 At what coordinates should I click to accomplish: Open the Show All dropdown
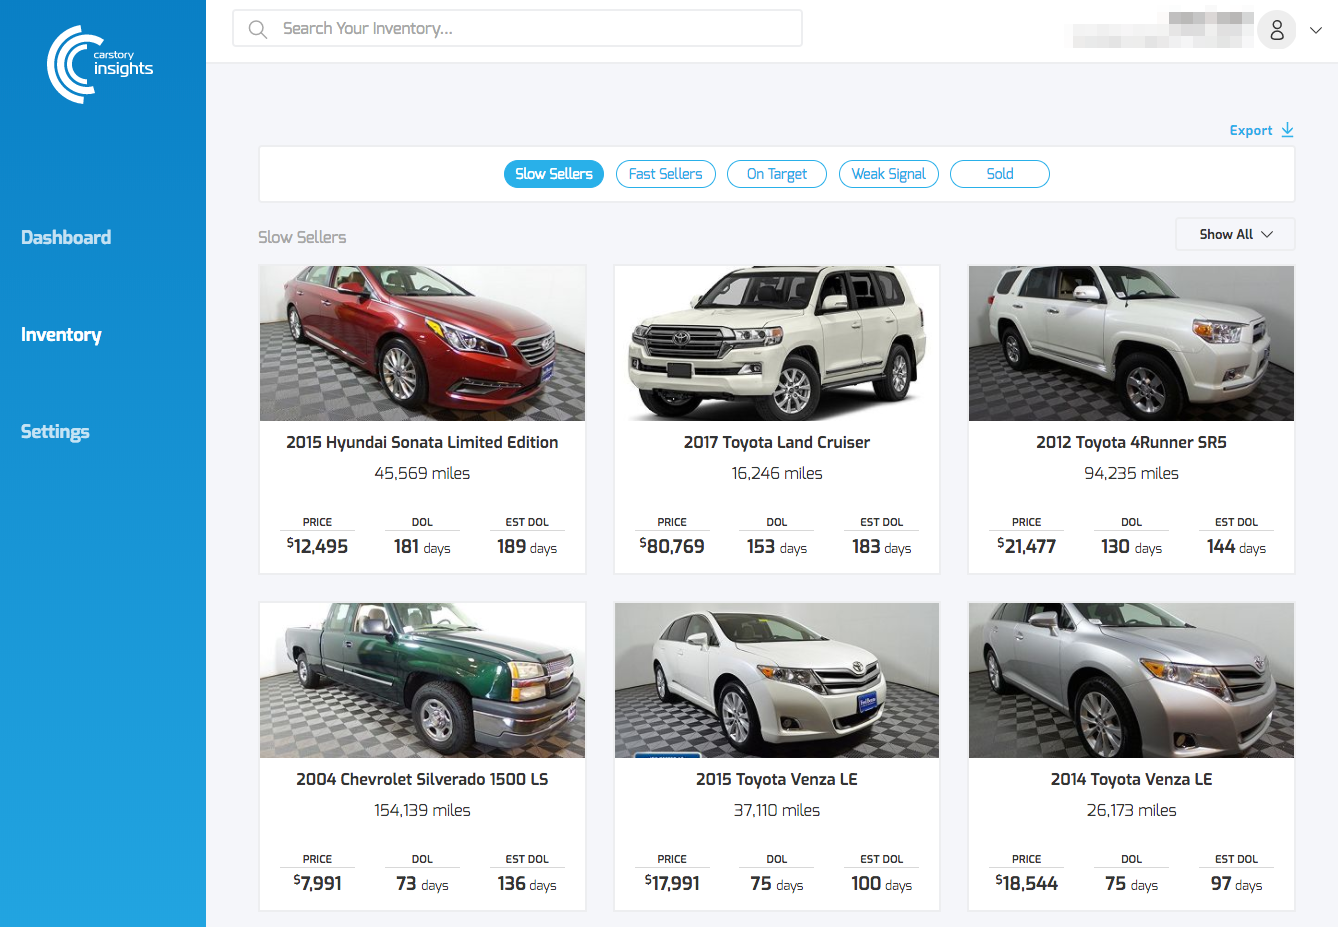pyautogui.click(x=1235, y=234)
